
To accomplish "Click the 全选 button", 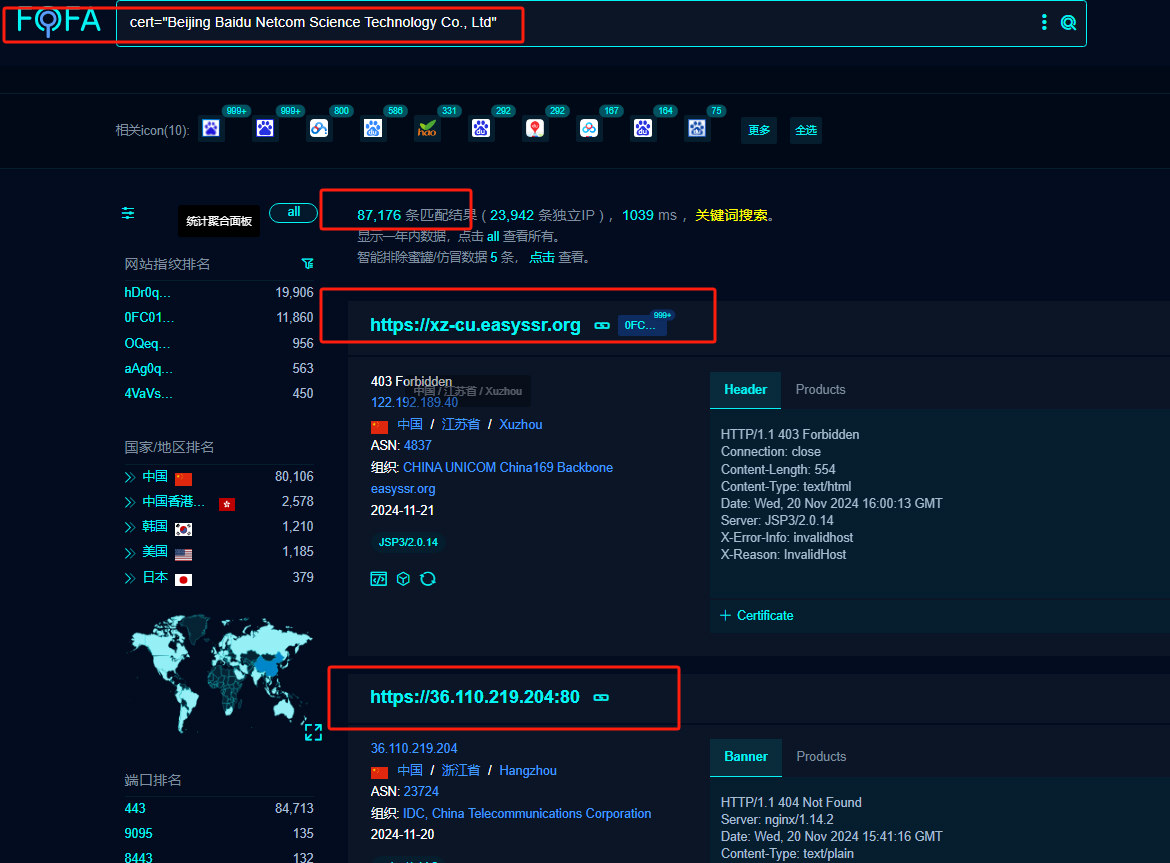I will click(806, 130).
